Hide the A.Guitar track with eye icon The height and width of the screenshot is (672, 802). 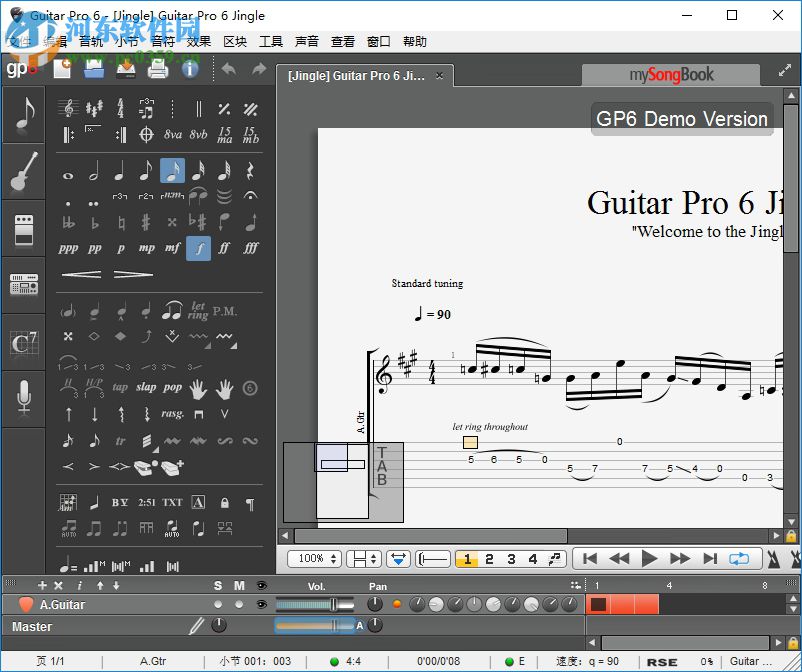[262, 604]
